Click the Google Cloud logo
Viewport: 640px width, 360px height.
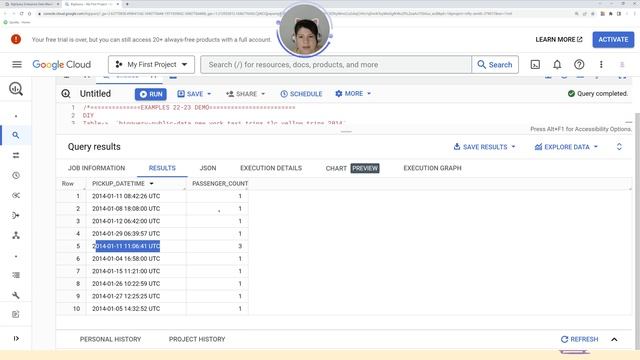(62, 64)
